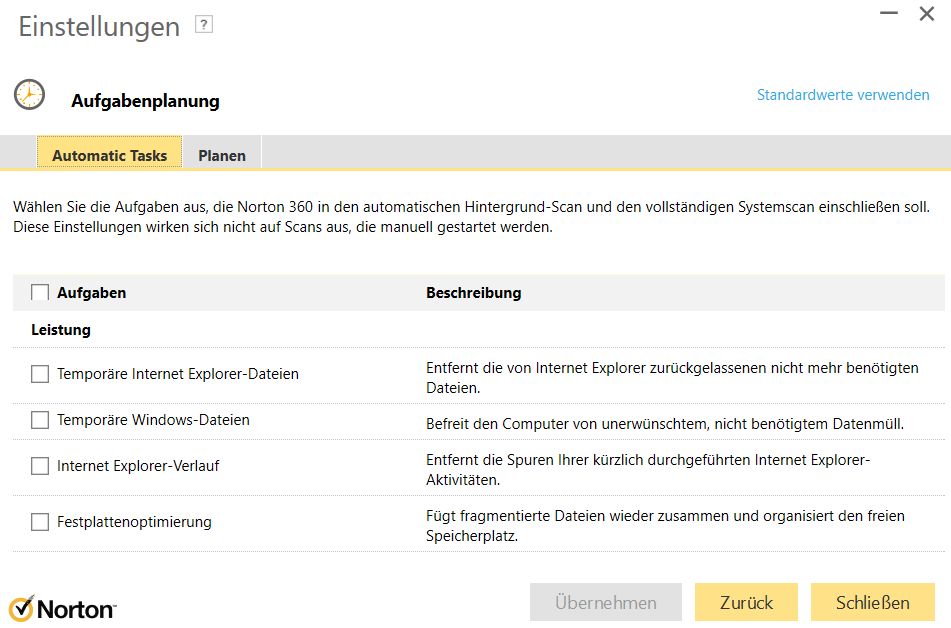This screenshot has width=951, height=628.
Task: Minimize the Einstellungen window
Action: point(888,14)
